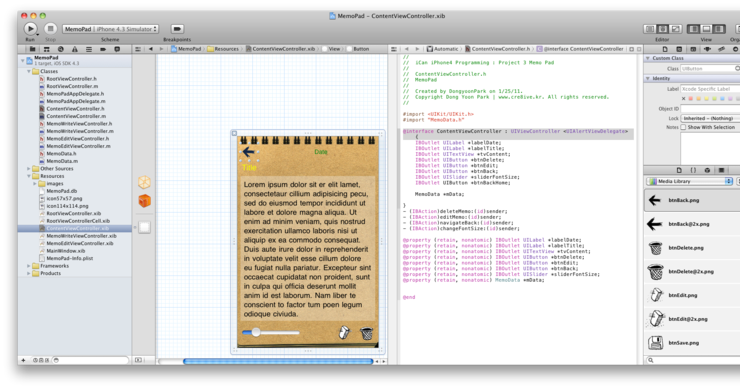Image resolution: width=740 pixels, height=389 pixels.
Task: Show the Issue navigator warning icon
Action: (x=75, y=49)
